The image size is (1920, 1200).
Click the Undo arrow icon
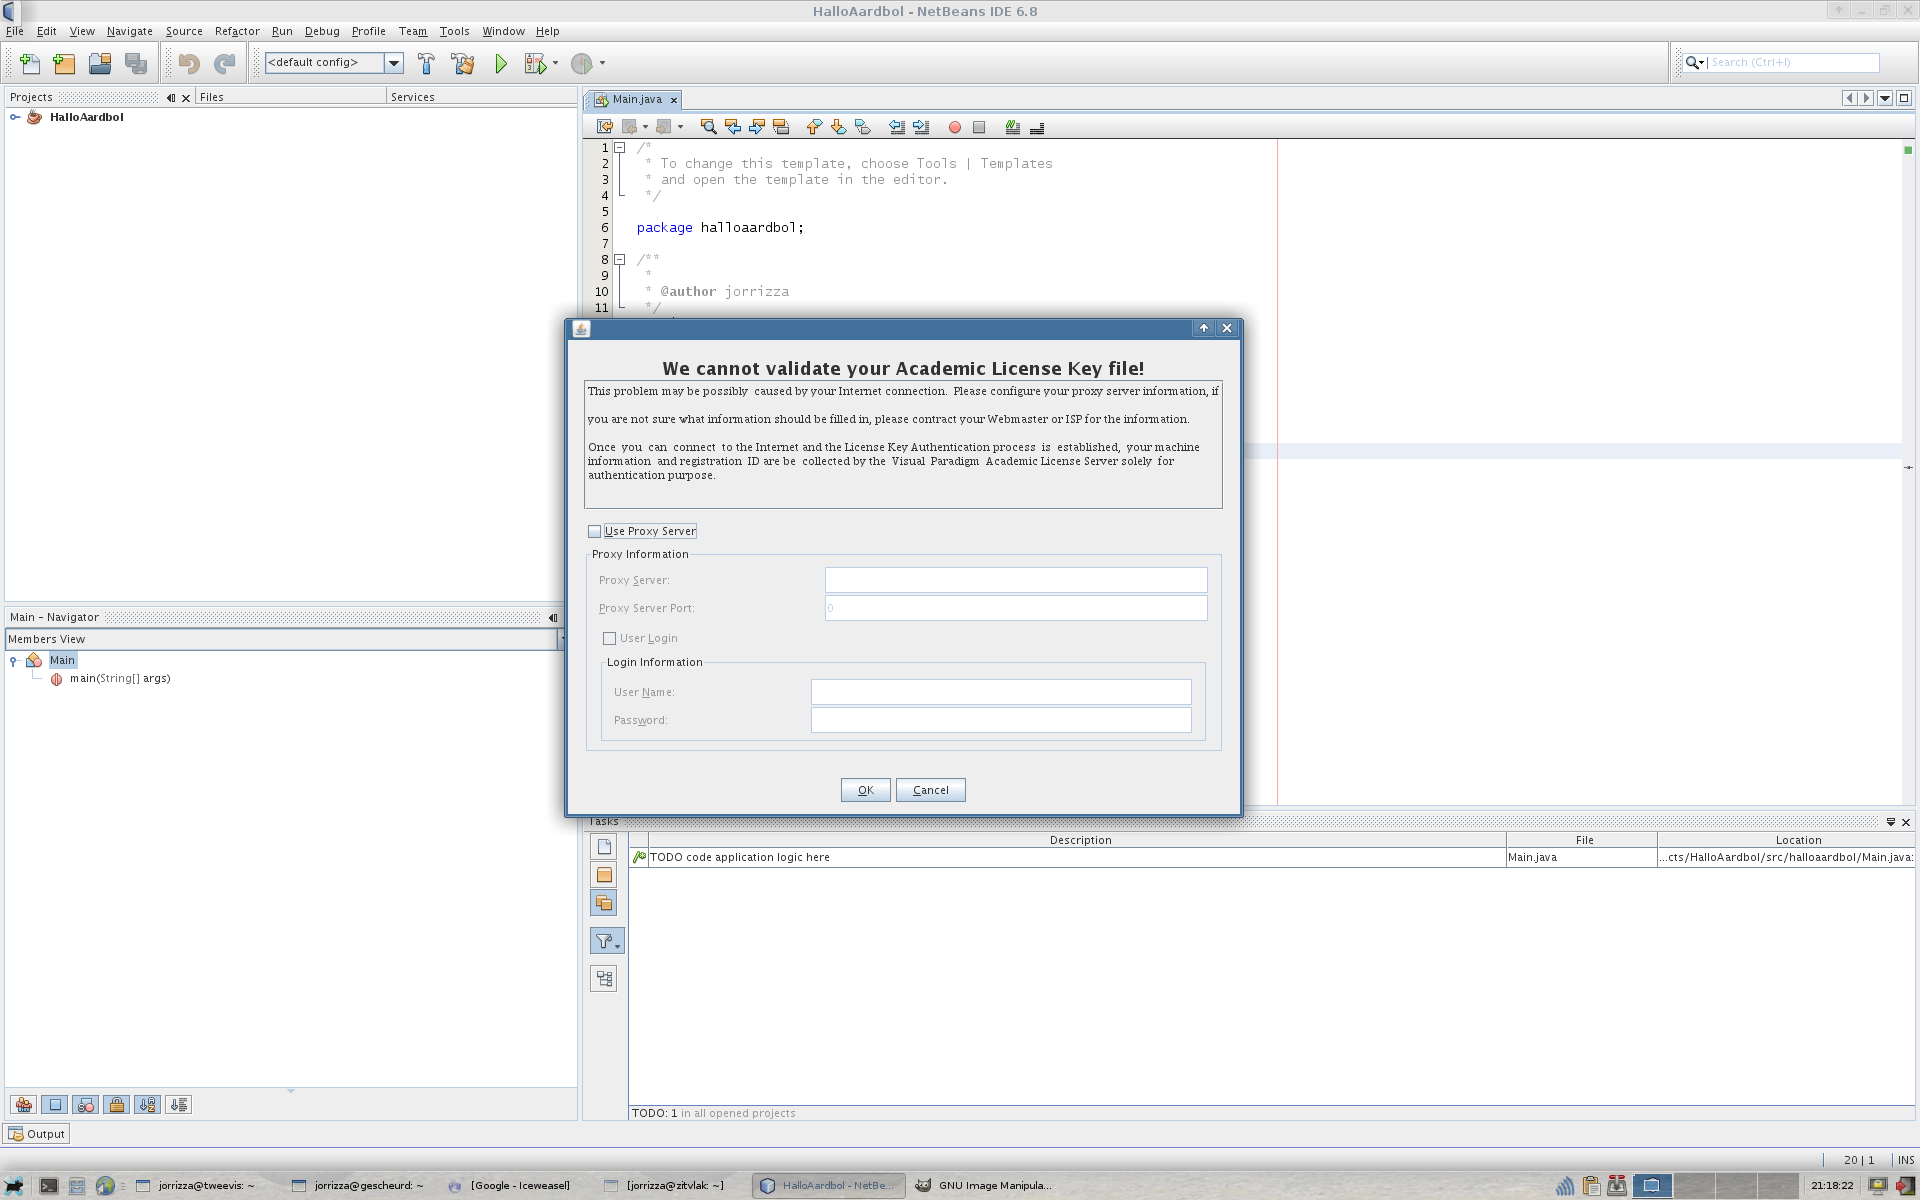click(x=189, y=64)
